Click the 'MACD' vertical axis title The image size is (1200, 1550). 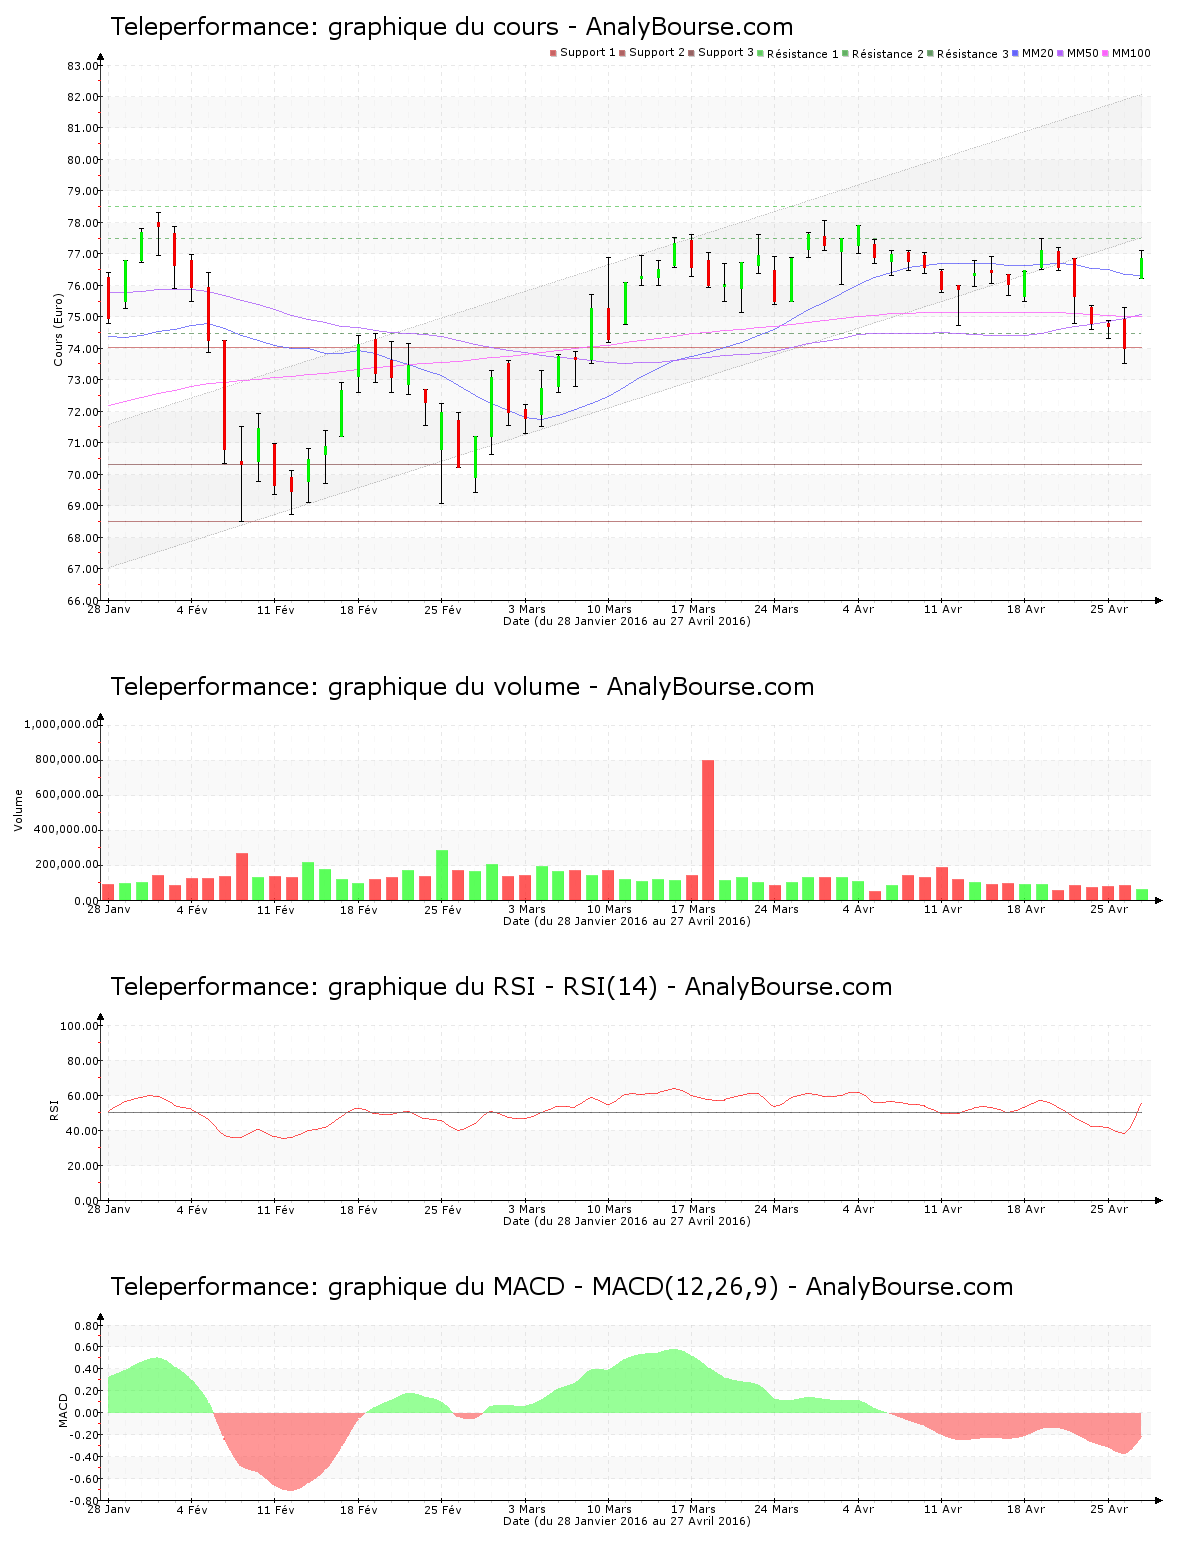(63, 1410)
